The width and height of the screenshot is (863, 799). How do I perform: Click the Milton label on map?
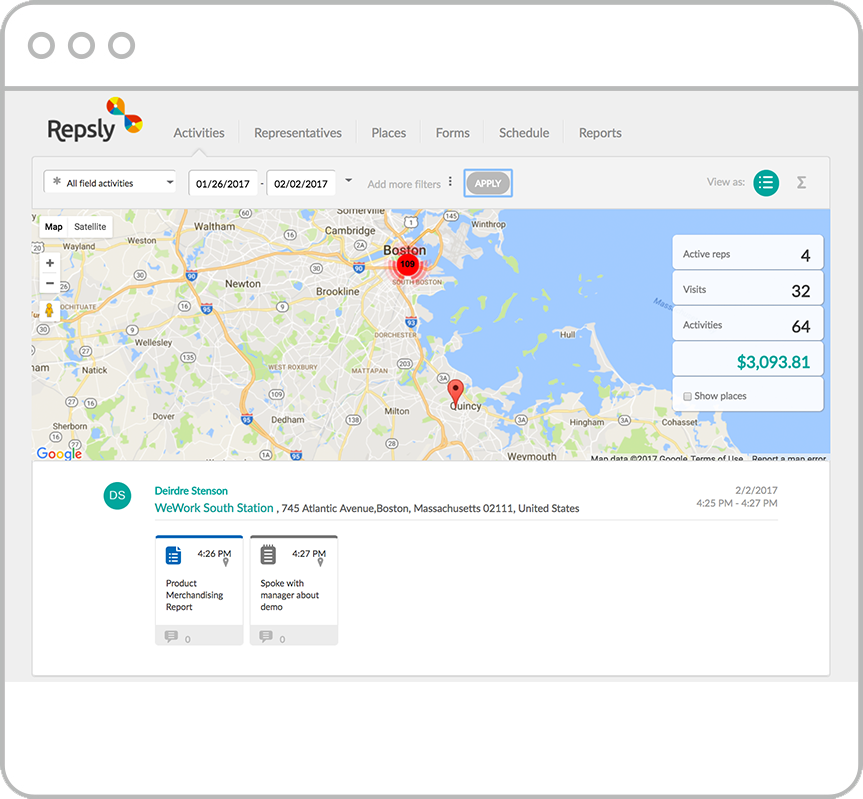pos(397,411)
